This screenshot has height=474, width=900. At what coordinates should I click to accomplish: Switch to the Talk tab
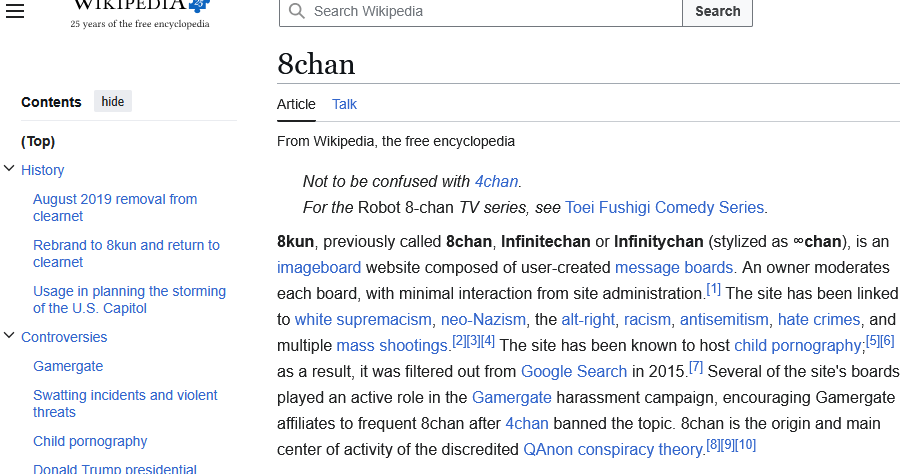(x=344, y=104)
